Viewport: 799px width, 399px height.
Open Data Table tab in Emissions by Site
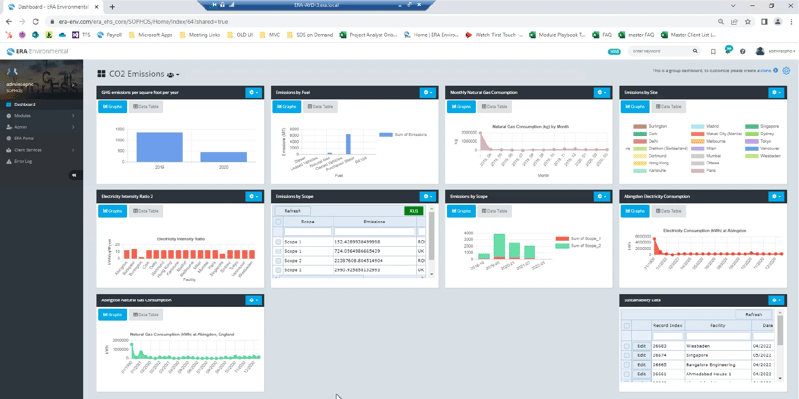669,107
